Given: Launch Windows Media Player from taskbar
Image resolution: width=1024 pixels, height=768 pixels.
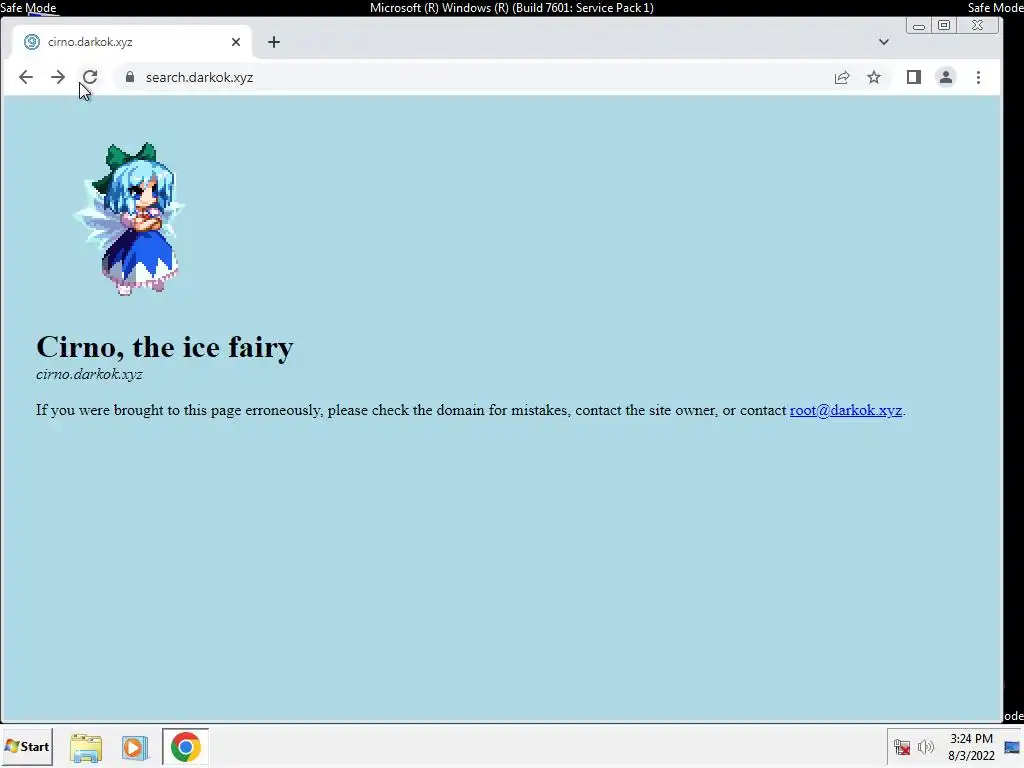Looking at the screenshot, I should (x=135, y=747).
